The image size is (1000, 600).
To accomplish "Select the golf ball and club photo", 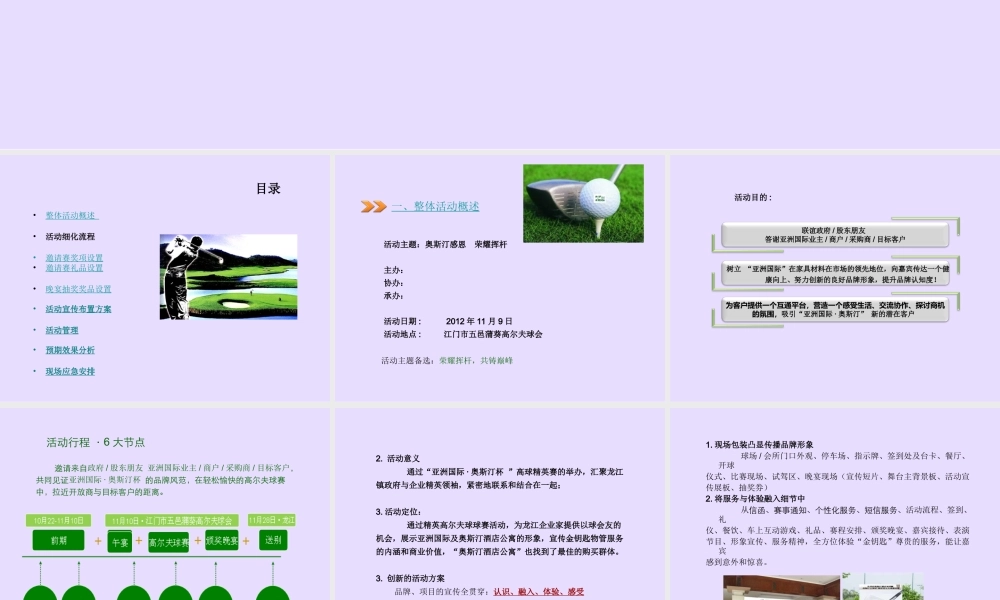I will tap(584, 203).
